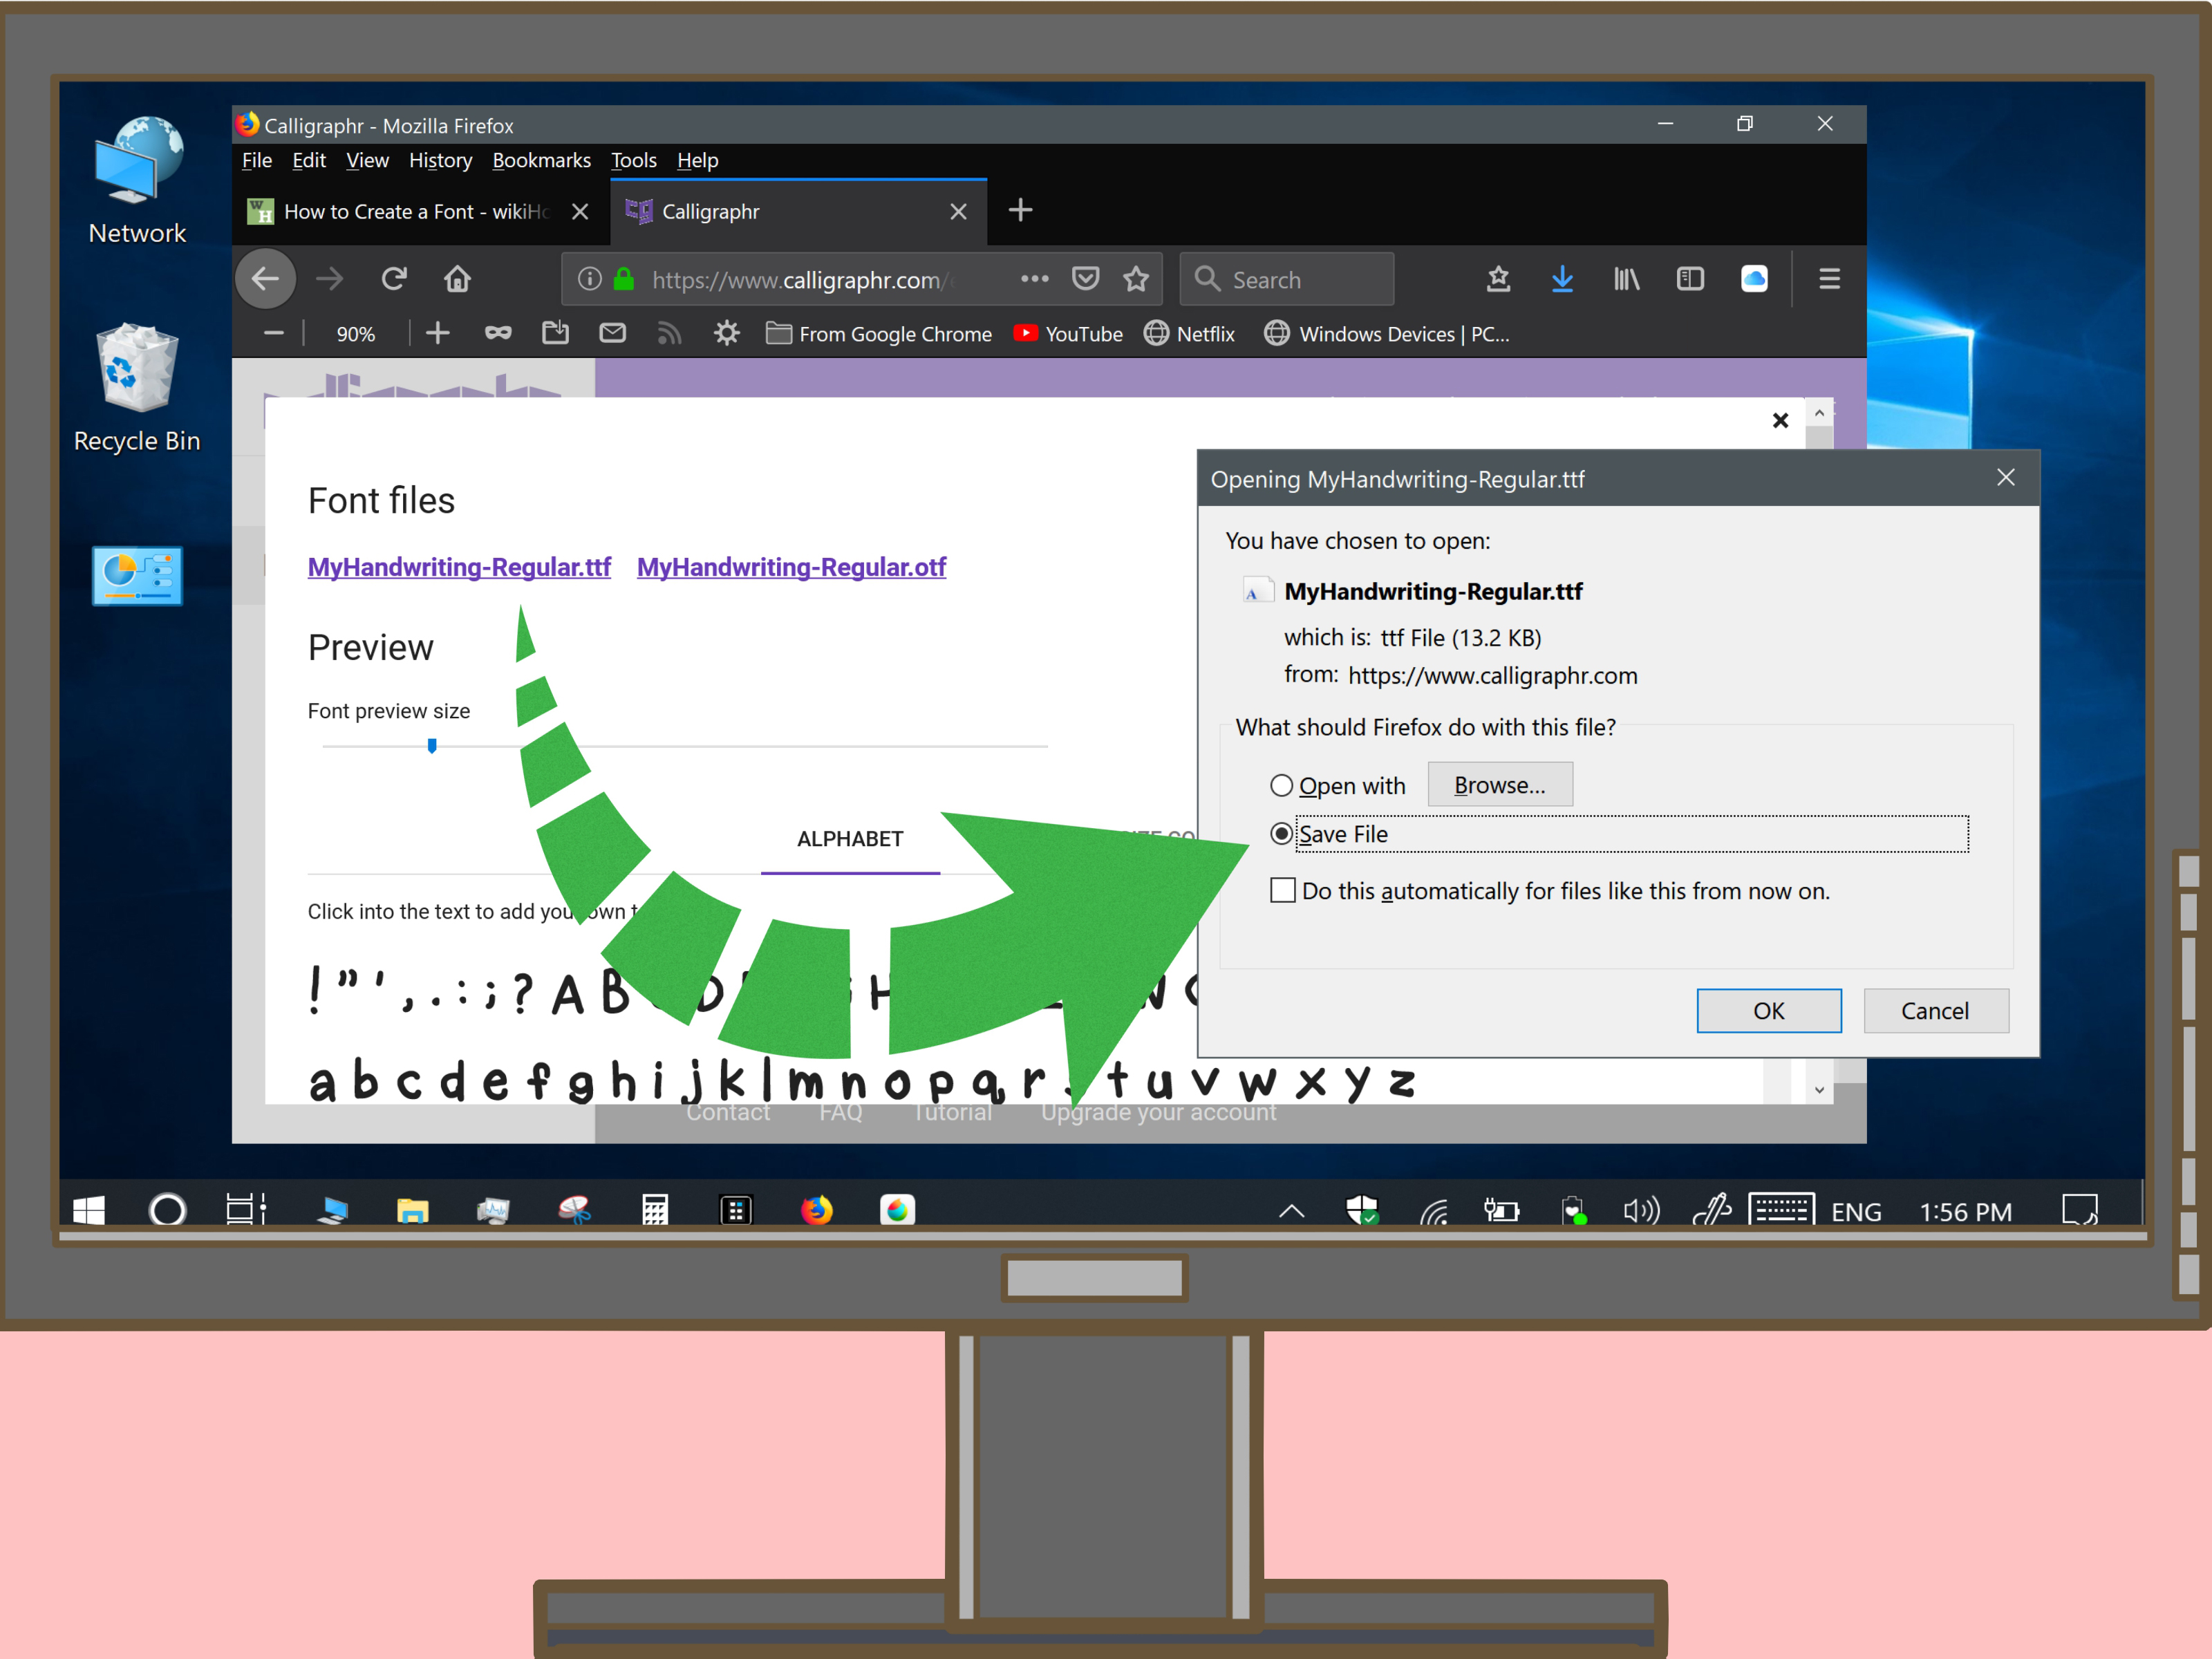Open the History menu
The height and width of the screenshot is (1659, 2212).
click(440, 160)
